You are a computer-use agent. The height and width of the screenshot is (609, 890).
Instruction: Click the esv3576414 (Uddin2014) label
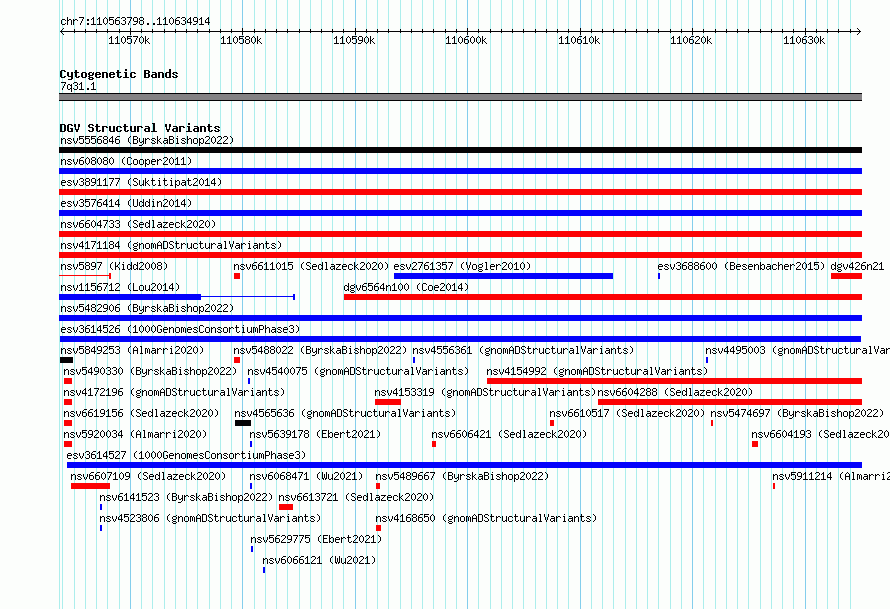pyautogui.click(x=126, y=203)
